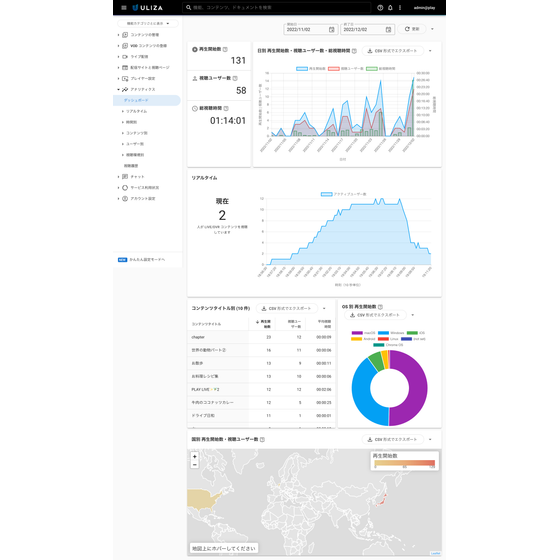This screenshot has height=560, width=560.
Task: Open info tooltip beside 国別 再生開始数 title
Action: 262,439
